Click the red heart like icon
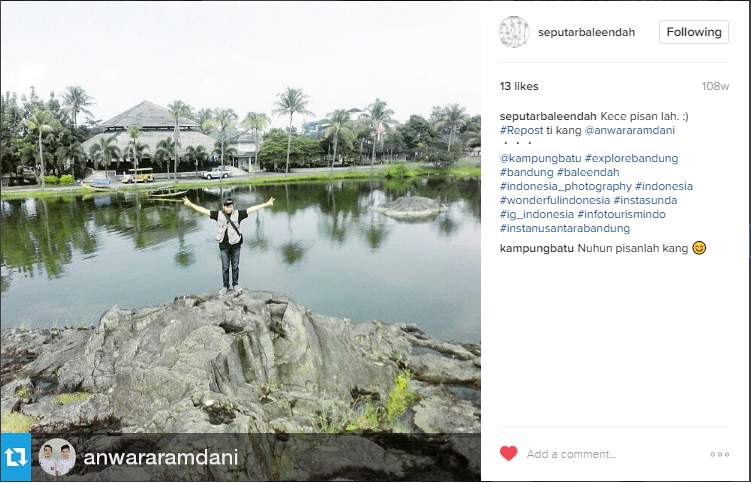Image resolution: width=751 pixels, height=484 pixels. coord(508,453)
